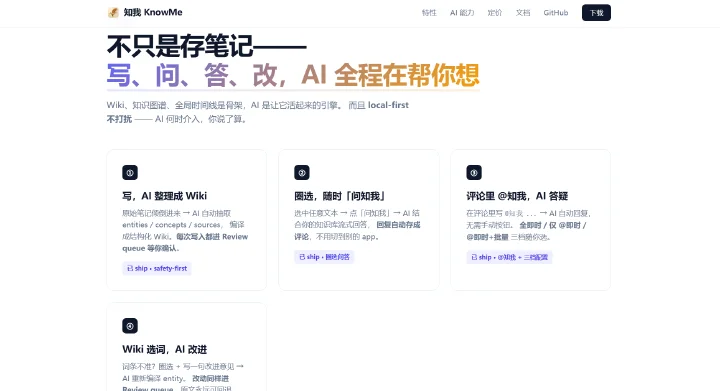Click the @知我 三档配置 ship tag
Image resolution: width=720 pixels, height=391 pixels.
[509, 257]
